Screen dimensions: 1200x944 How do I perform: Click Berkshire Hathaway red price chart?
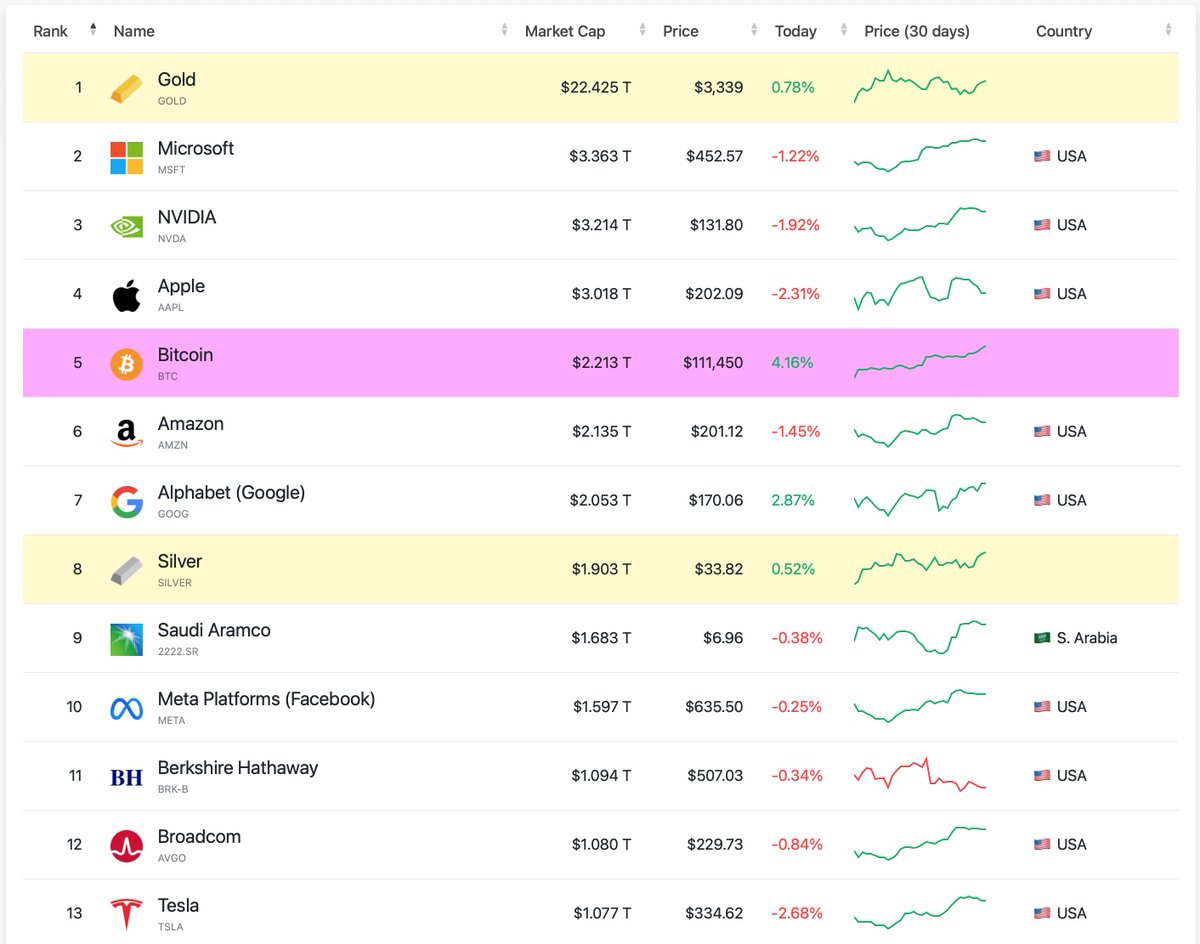920,775
